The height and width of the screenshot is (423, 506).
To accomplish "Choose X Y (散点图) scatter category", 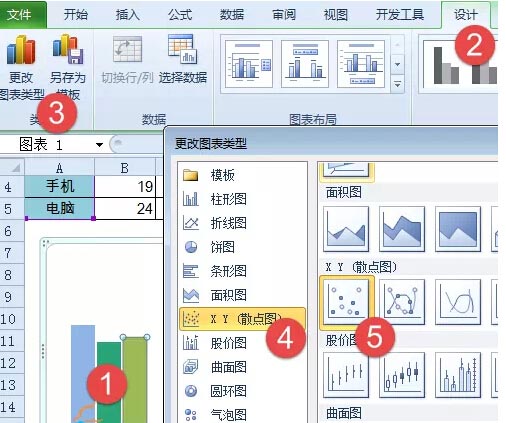I will click(x=242, y=319).
